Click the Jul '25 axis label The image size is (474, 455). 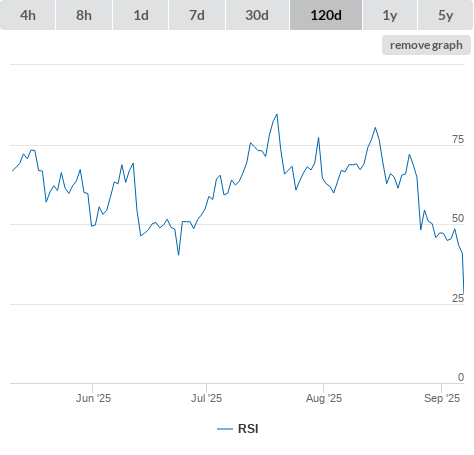point(206,398)
